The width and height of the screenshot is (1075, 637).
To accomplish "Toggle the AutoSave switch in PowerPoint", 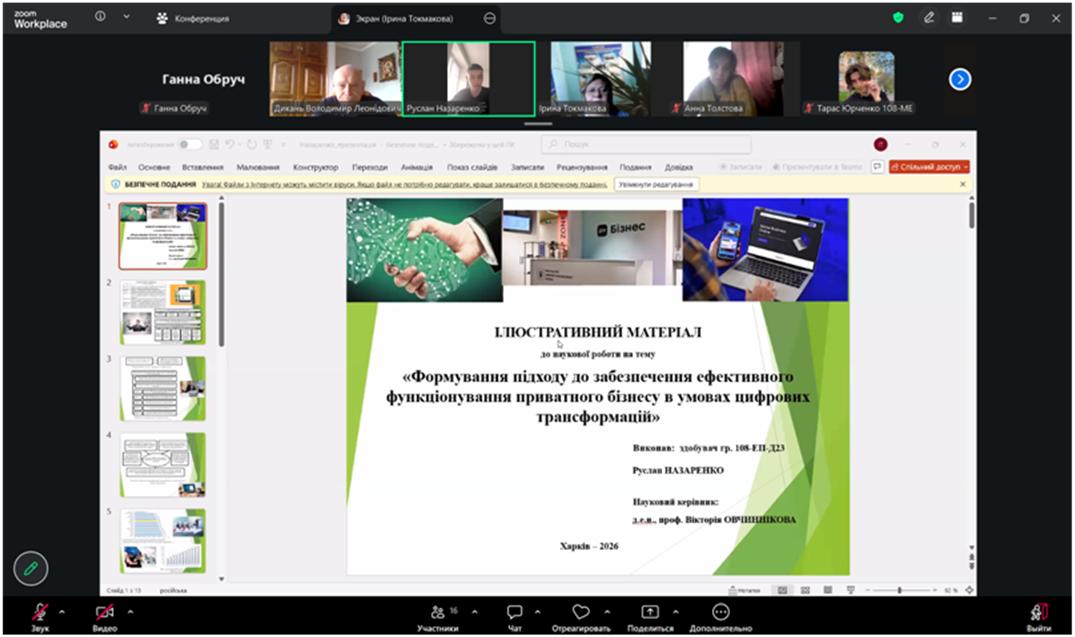I will pos(190,144).
